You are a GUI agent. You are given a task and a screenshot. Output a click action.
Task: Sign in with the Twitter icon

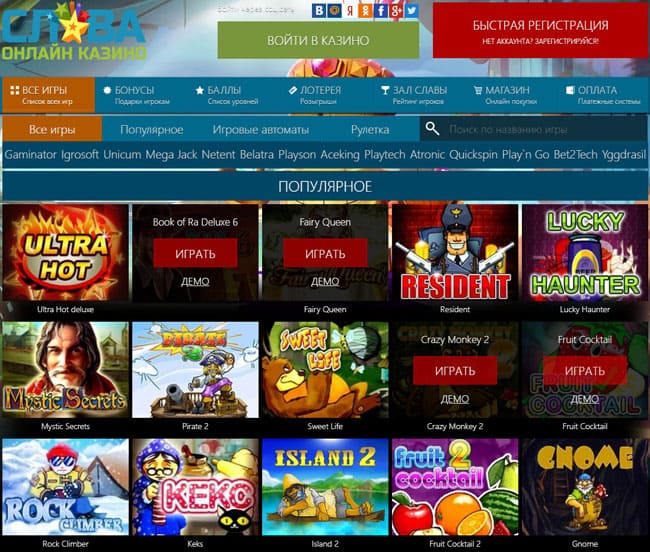click(411, 10)
